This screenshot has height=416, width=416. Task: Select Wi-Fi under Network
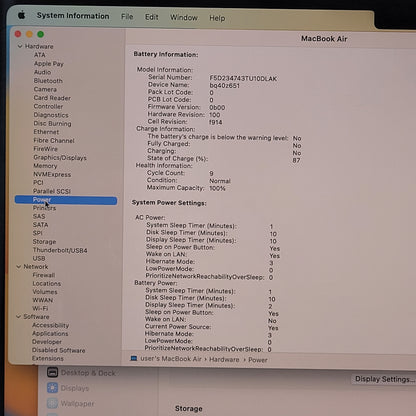(40, 308)
